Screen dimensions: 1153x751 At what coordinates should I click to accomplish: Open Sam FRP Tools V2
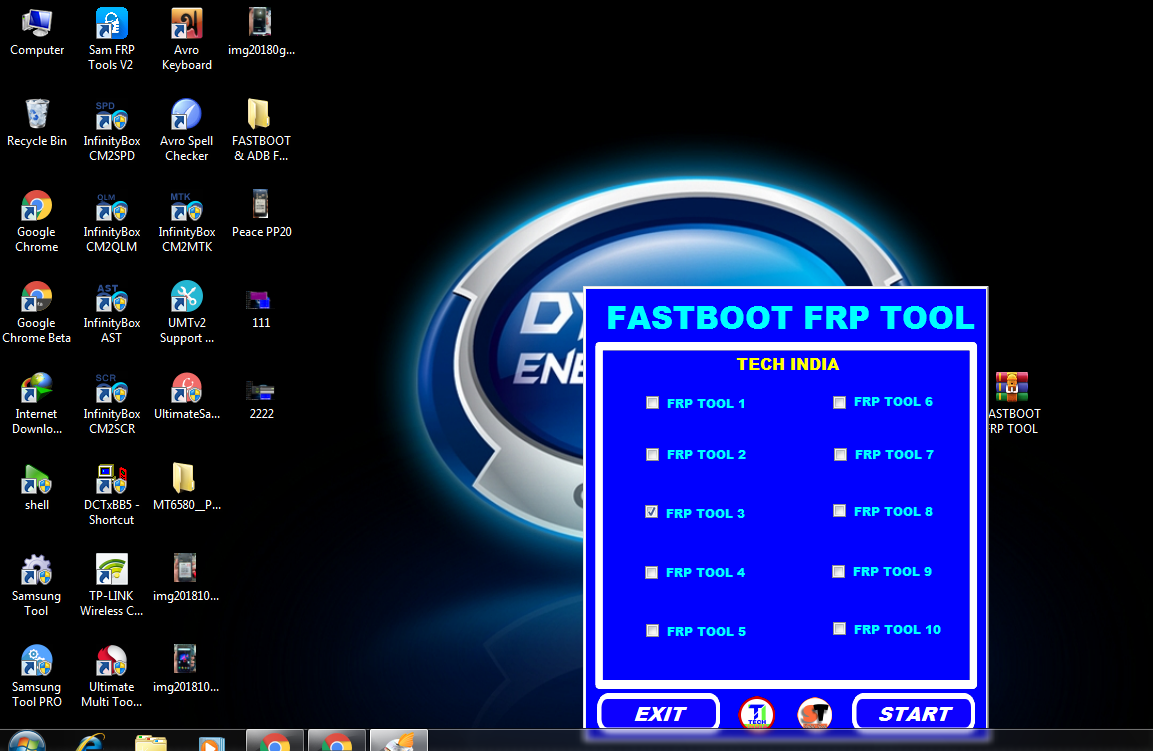(x=111, y=25)
